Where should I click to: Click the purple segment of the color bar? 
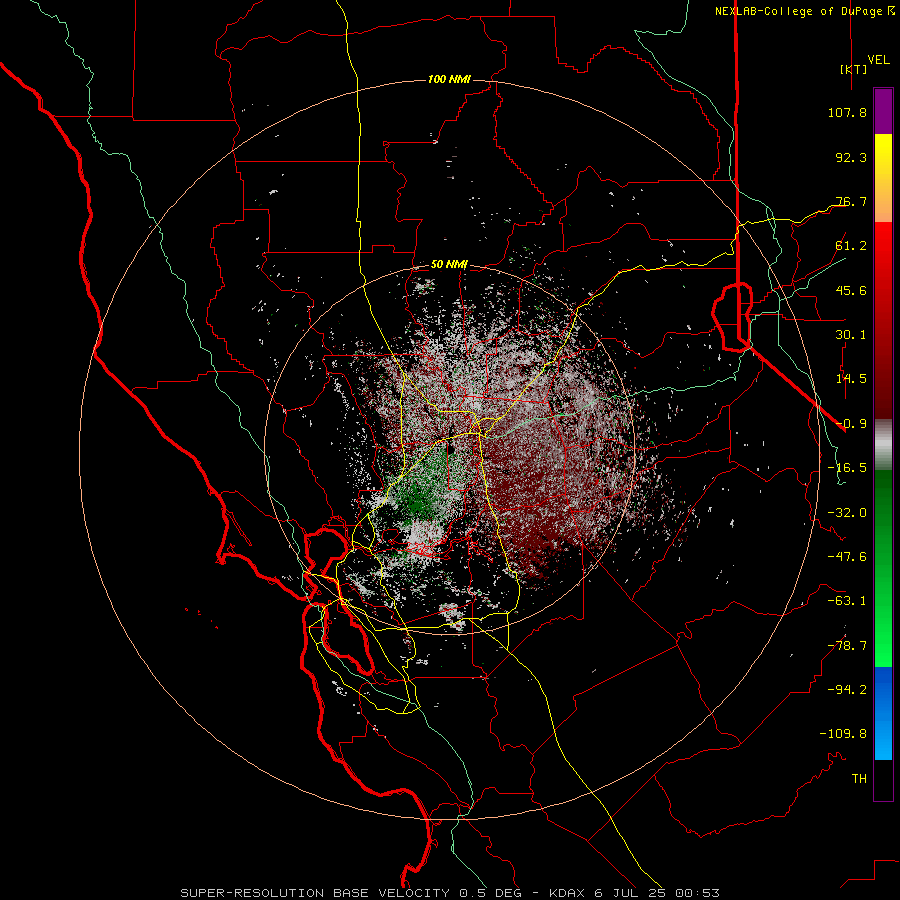tap(883, 111)
